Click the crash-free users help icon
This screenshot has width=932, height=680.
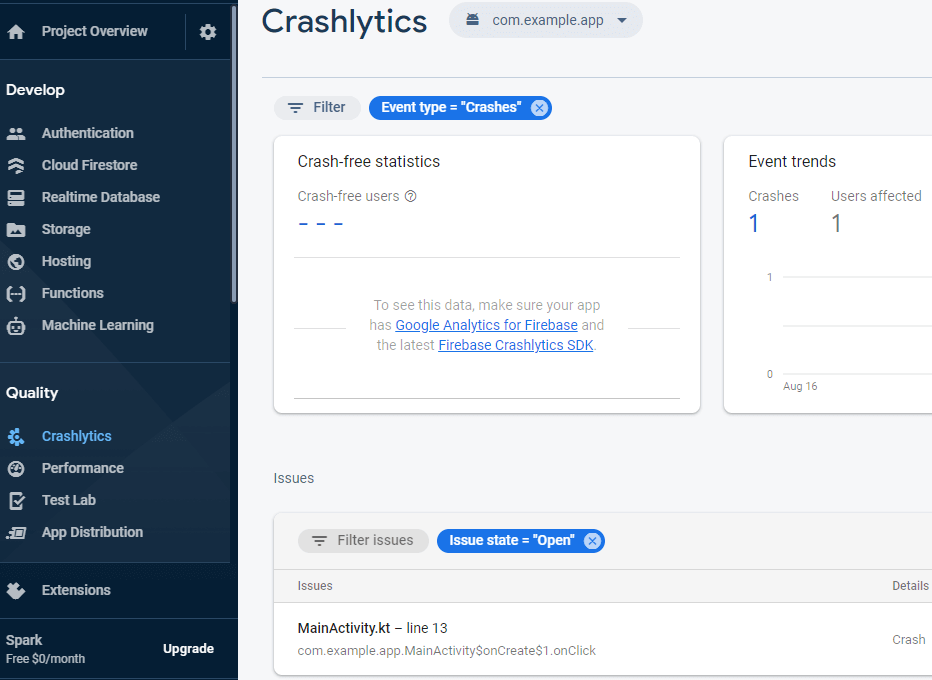coord(410,196)
